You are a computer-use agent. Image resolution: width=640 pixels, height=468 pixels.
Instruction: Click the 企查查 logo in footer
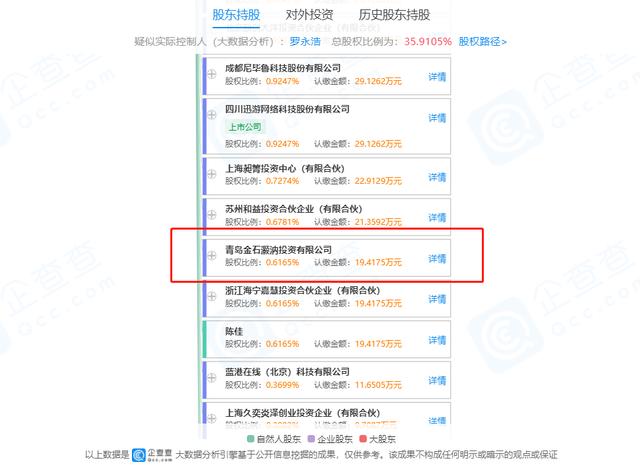[x=152, y=455]
